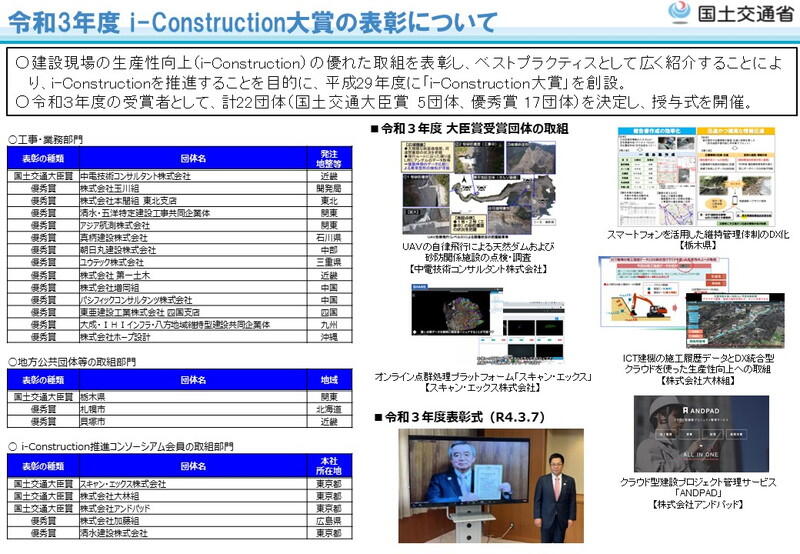Click the heading ○地方公共団体等の取組部門
The width and height of the screenshot is (800, 554).
click(x=72, y=362)
